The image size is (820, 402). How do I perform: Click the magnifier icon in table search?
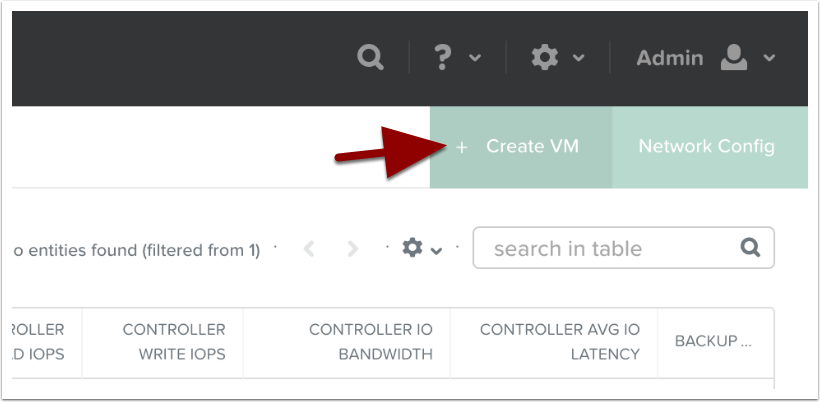[749, 247]
